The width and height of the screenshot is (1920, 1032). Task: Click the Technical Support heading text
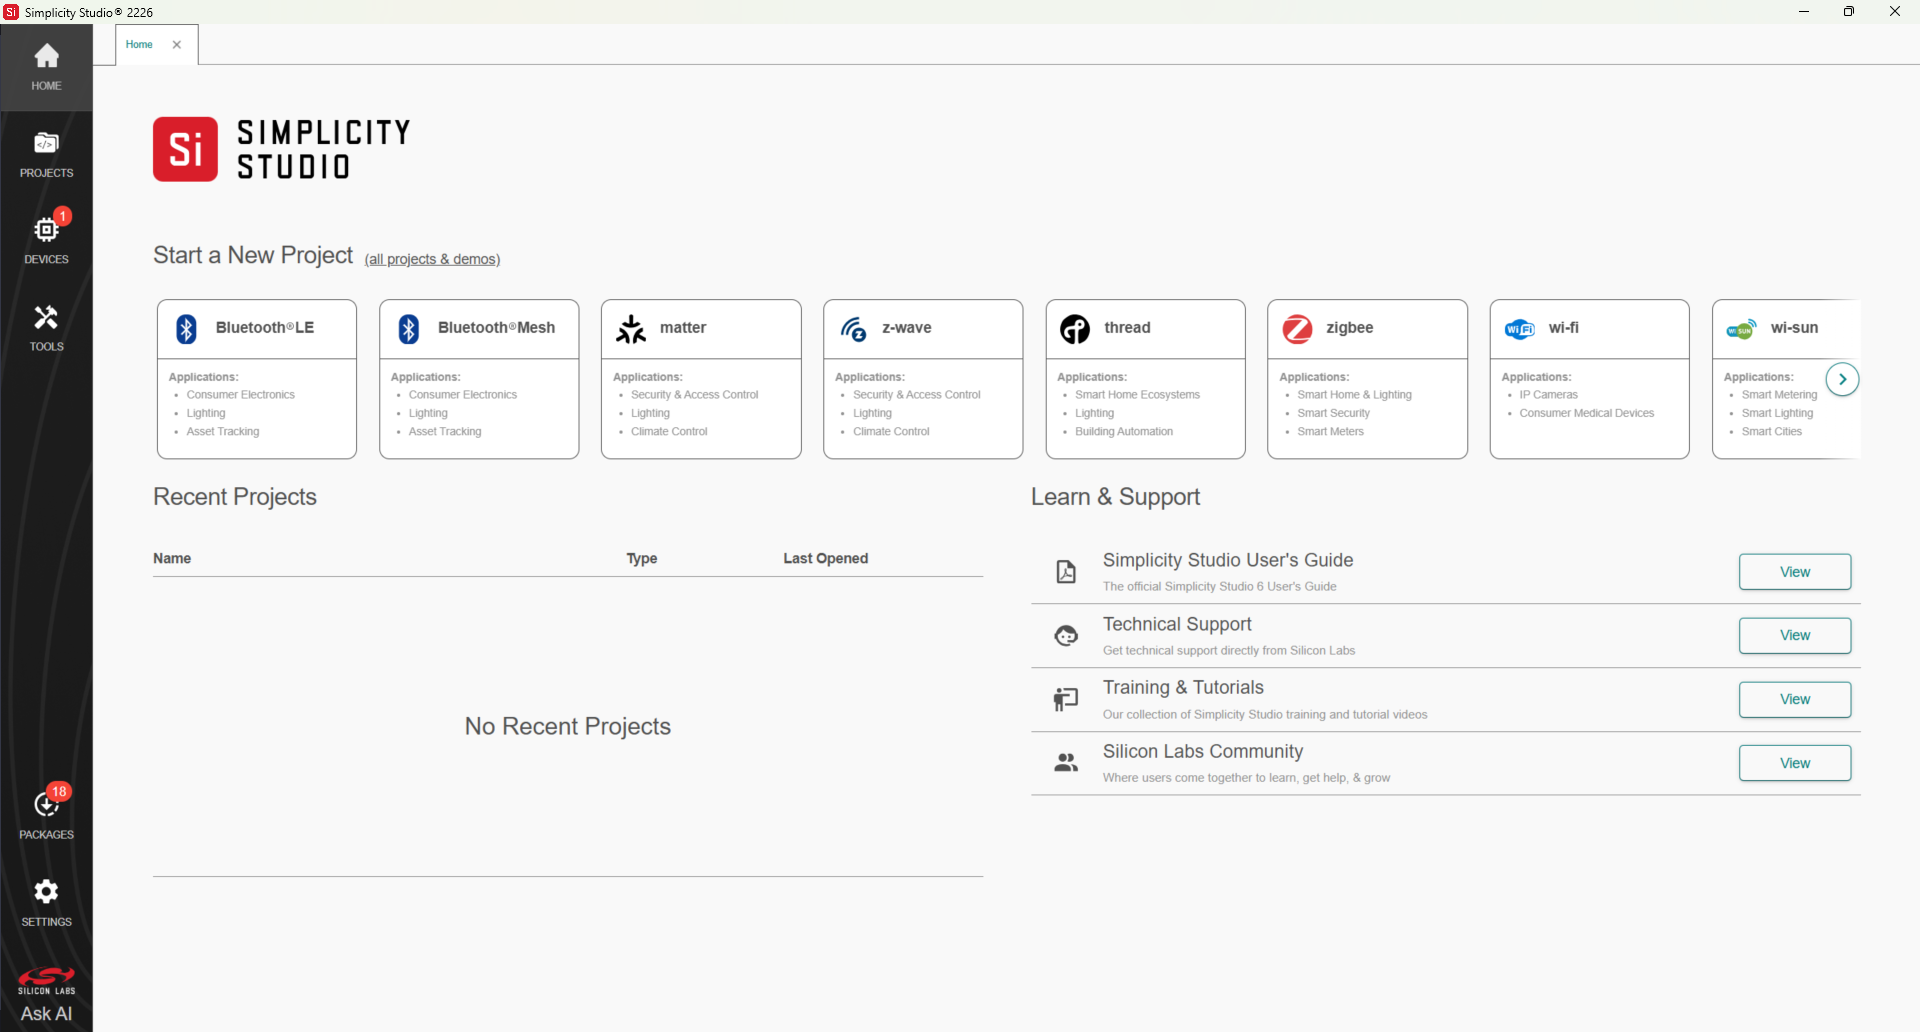point(1177,624)
